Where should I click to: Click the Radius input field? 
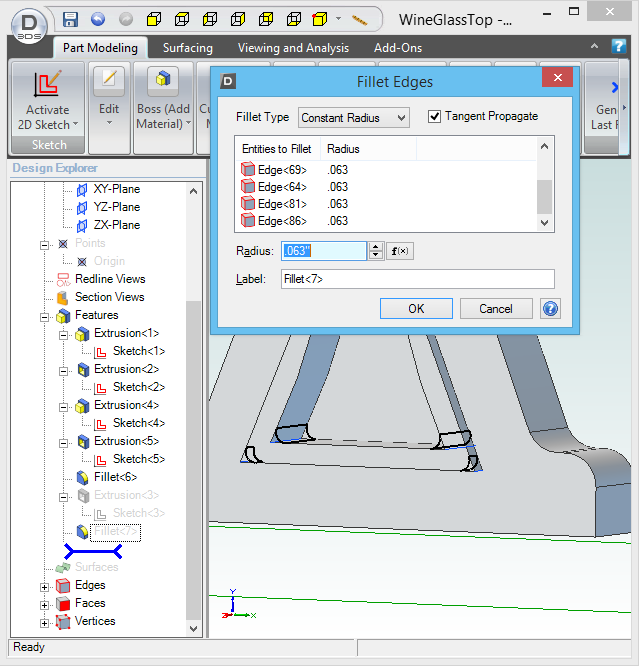(x=324, y=251)
